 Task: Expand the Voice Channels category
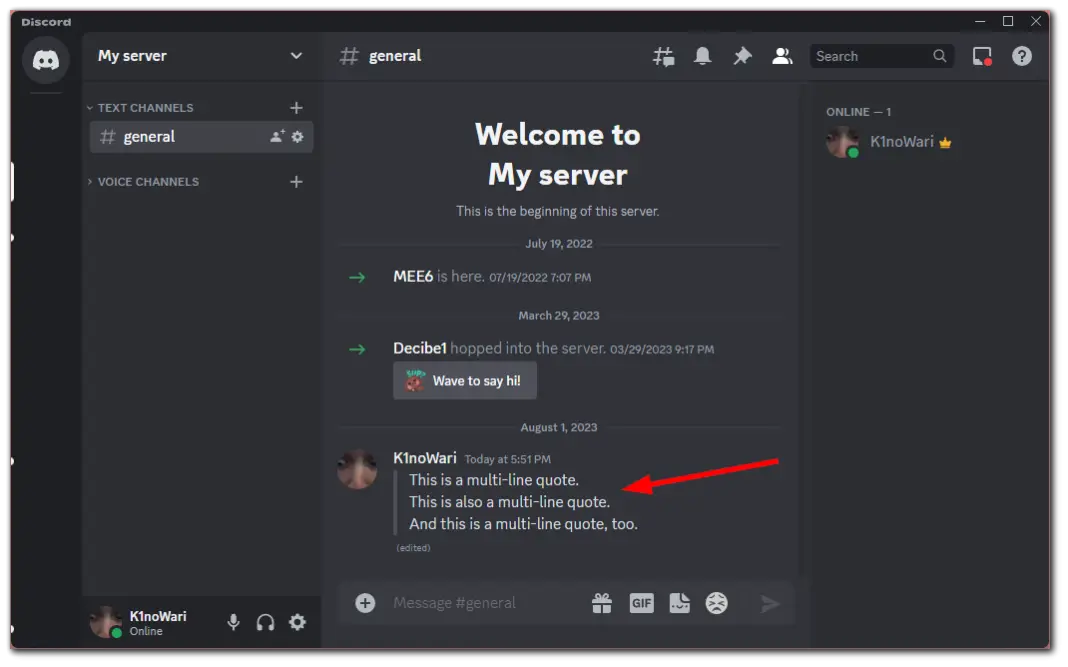click(147, 181)
